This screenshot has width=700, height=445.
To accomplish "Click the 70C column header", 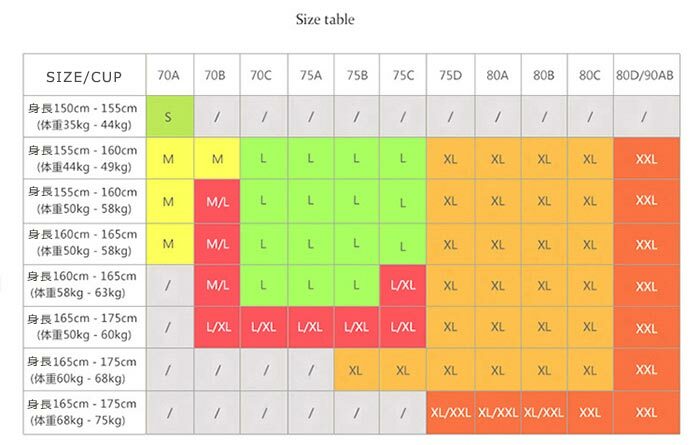I will point(263,75).
